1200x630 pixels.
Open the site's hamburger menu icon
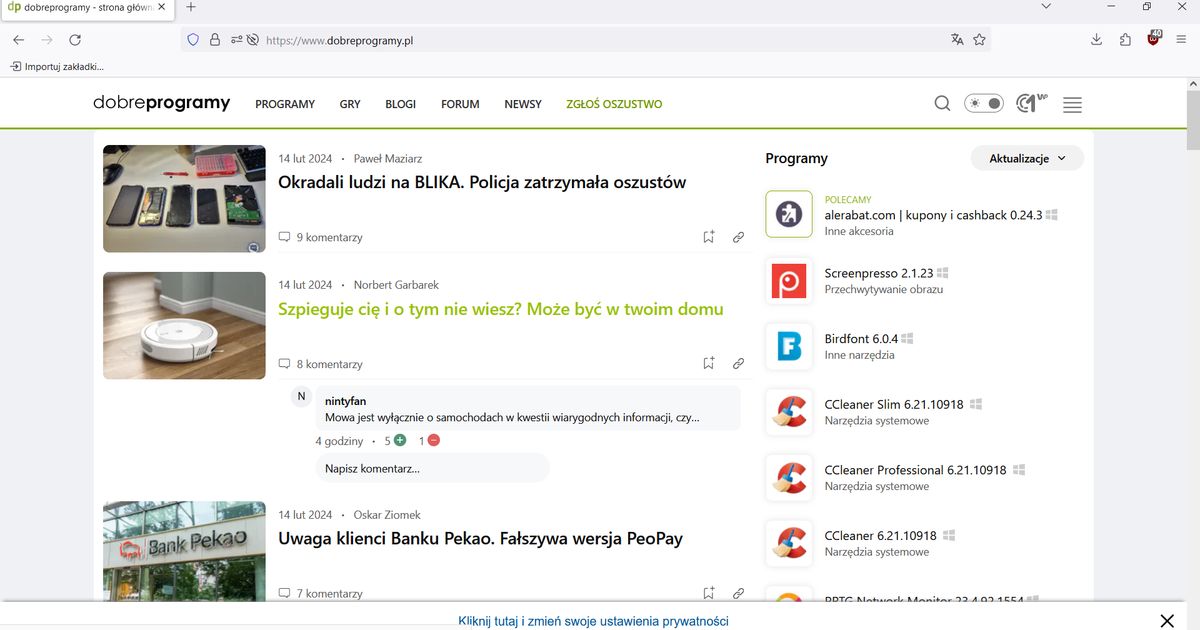click(x=1072, y=103)
